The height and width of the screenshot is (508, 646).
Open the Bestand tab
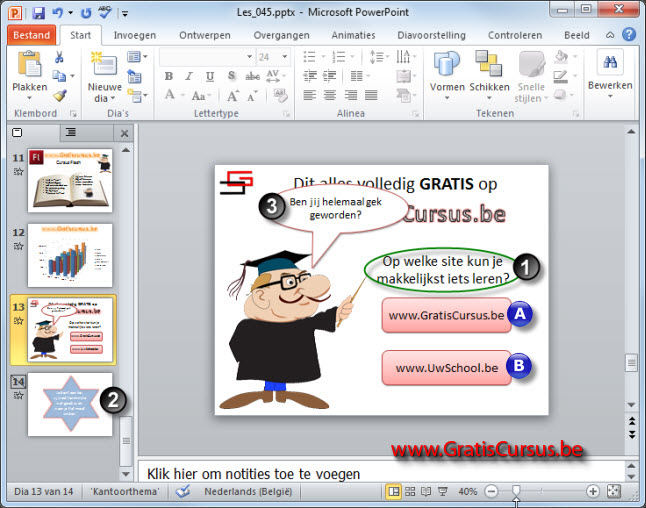31,35
